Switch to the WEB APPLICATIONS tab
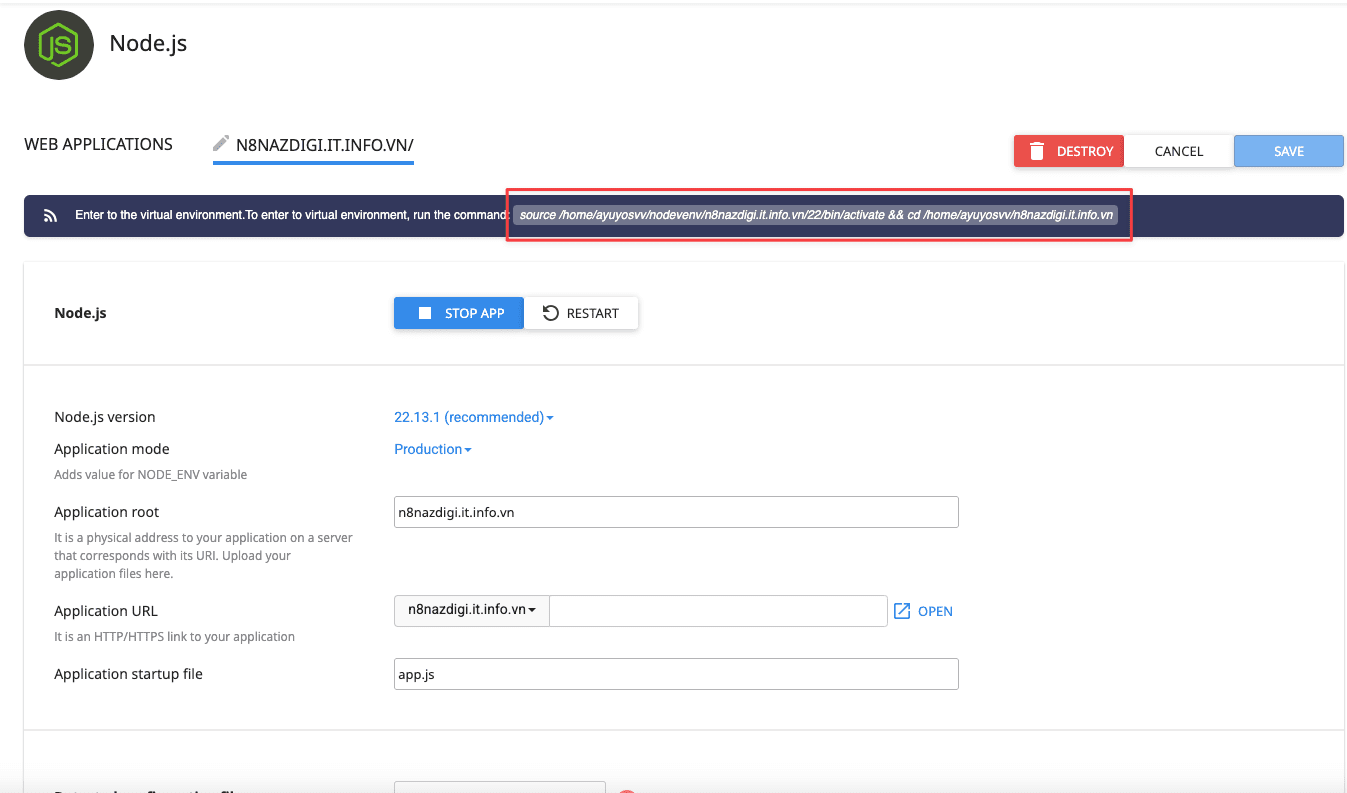1347x793 pixels. (97, 144)
